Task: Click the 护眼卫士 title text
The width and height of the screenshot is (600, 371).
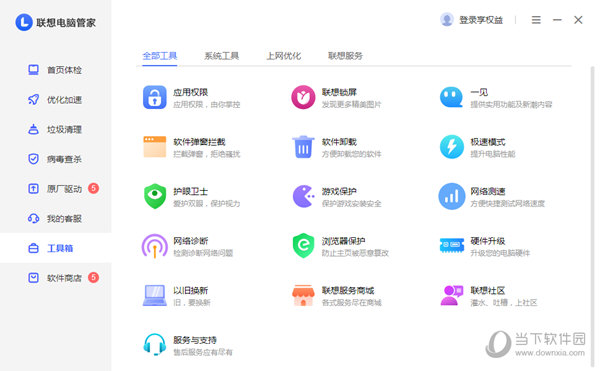Action: pos(191,191)
